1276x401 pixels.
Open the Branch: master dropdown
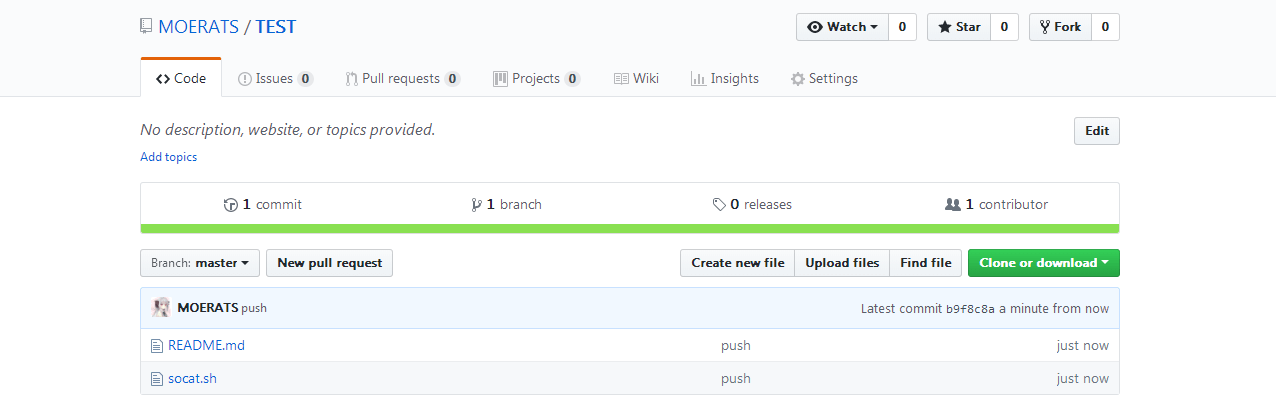pyautogui.click(x=200, y=263)
